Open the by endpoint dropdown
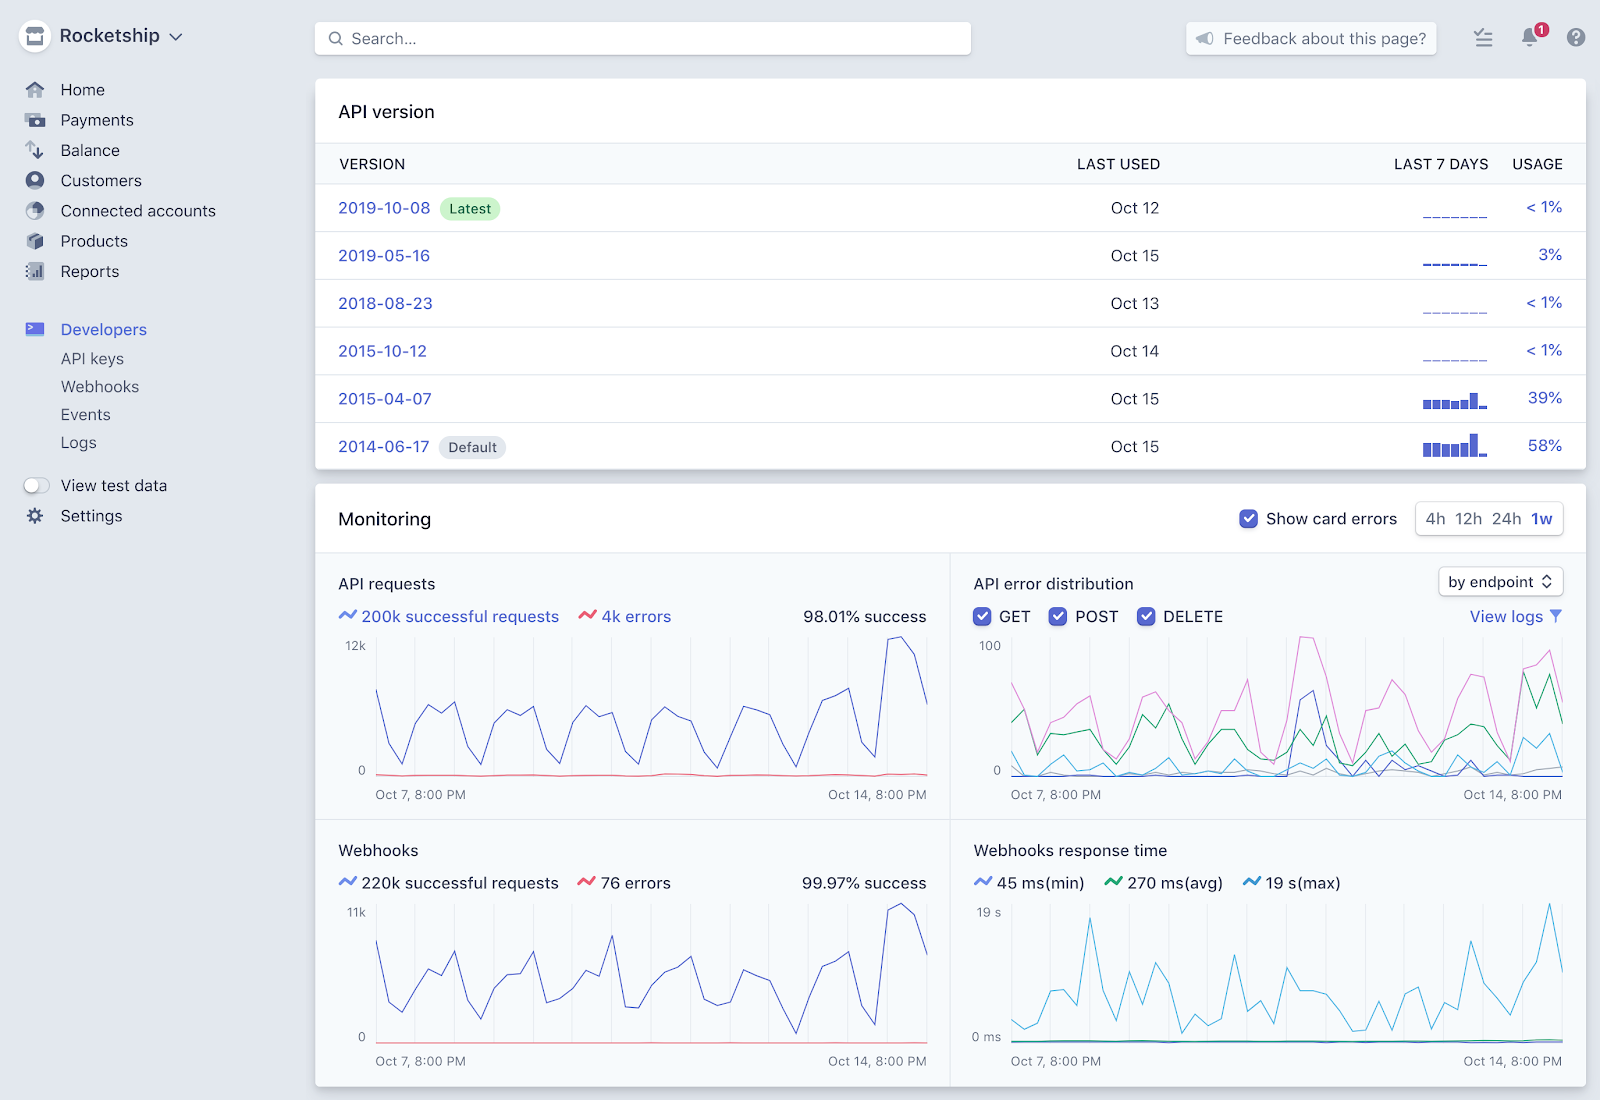 pyautogui.click(x=1499, y=581)
